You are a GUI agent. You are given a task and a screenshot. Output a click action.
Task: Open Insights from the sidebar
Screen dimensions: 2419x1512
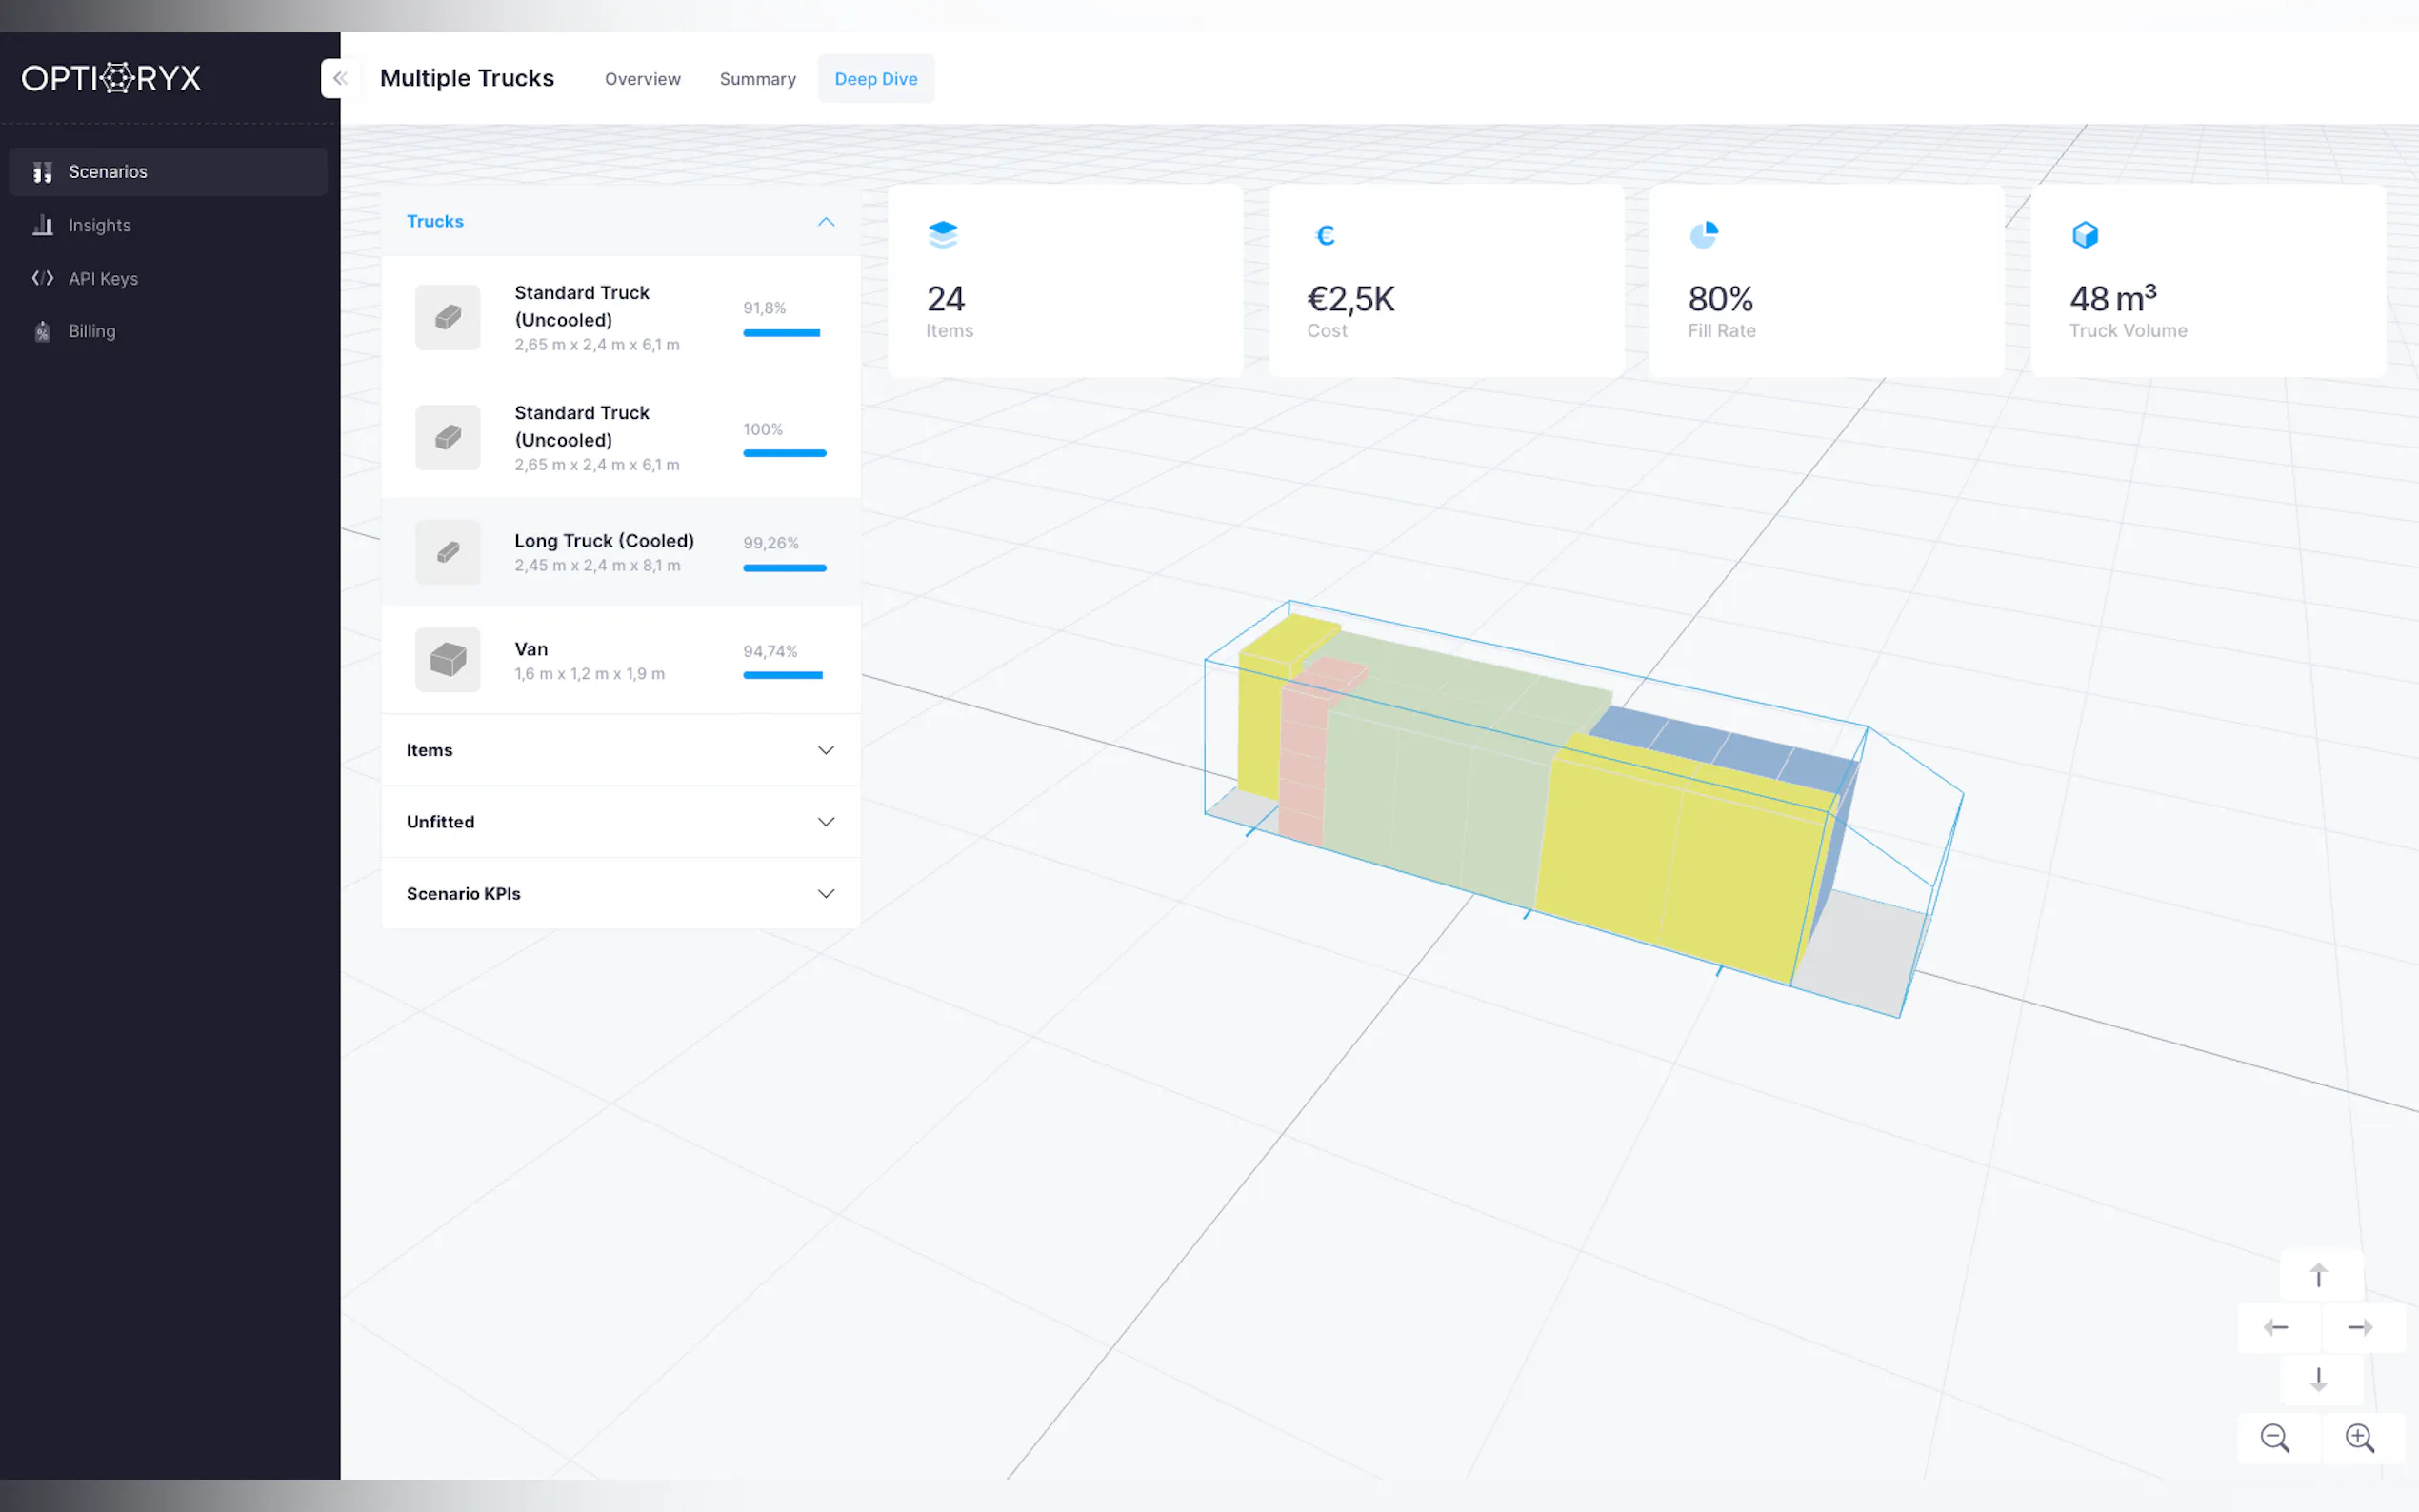tap(99, 225)
